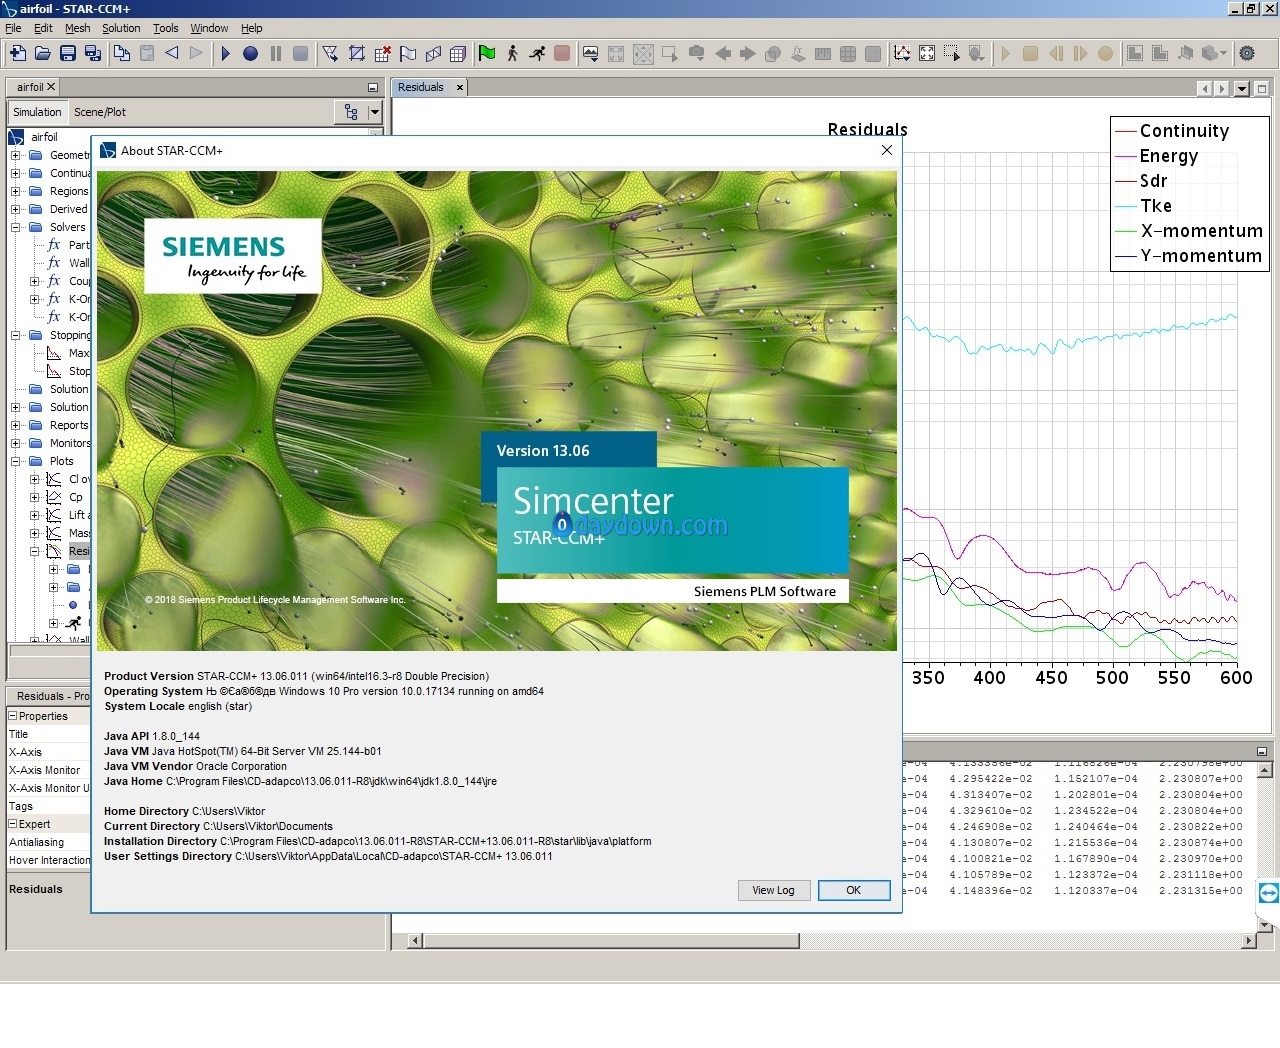The height and width of the screenshot is (1048, 1280).
Task: Click the Copy toolbar icon
Action: [x=122, y=53]
